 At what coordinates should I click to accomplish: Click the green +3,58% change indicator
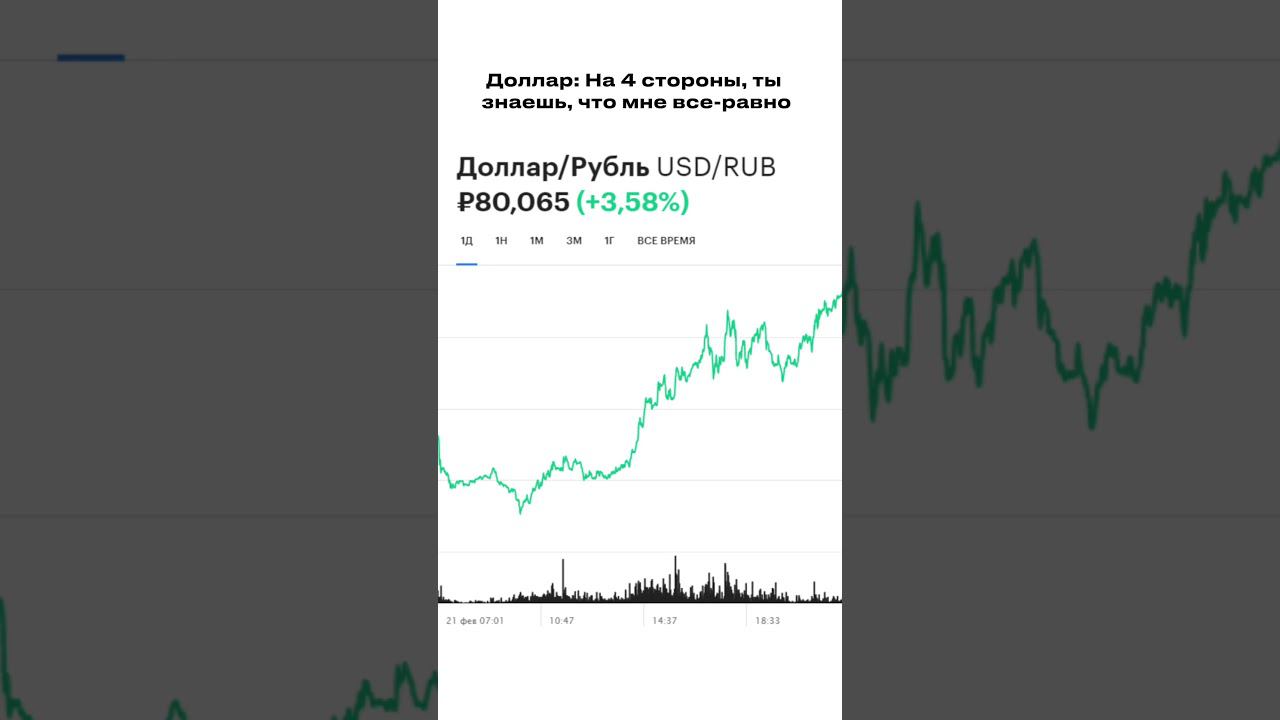(633, 202)
